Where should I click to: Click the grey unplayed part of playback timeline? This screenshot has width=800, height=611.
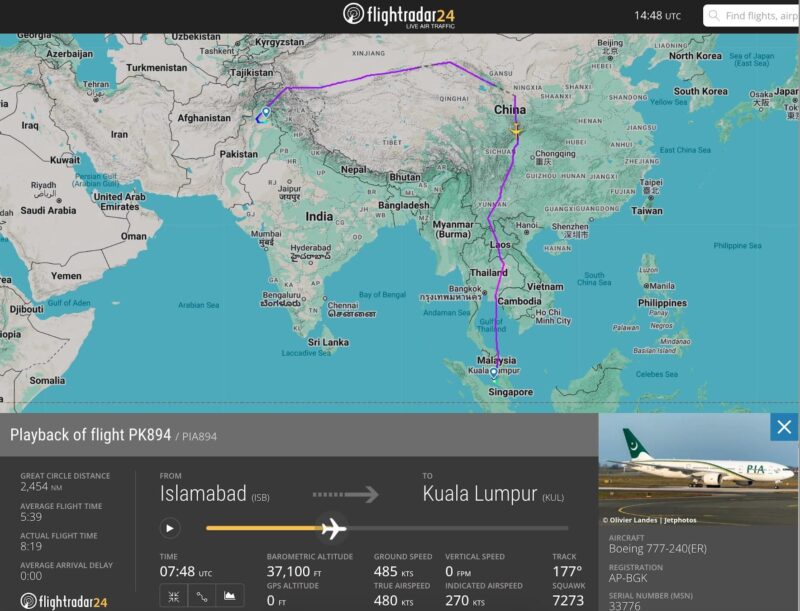(x=458, y=528)
